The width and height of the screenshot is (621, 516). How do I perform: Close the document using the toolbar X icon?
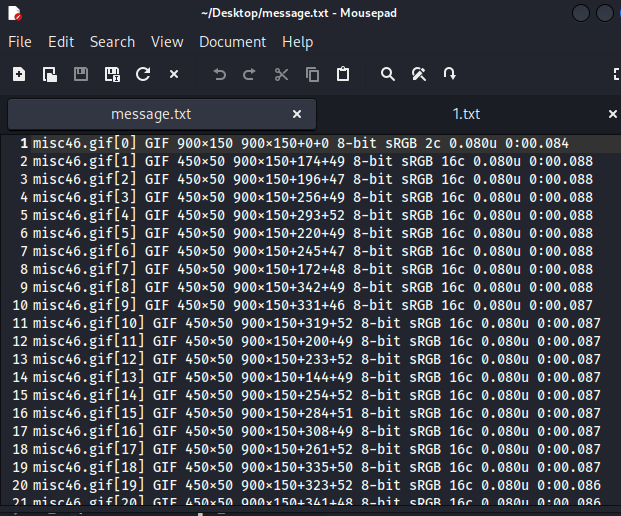(x=174, y=74)
